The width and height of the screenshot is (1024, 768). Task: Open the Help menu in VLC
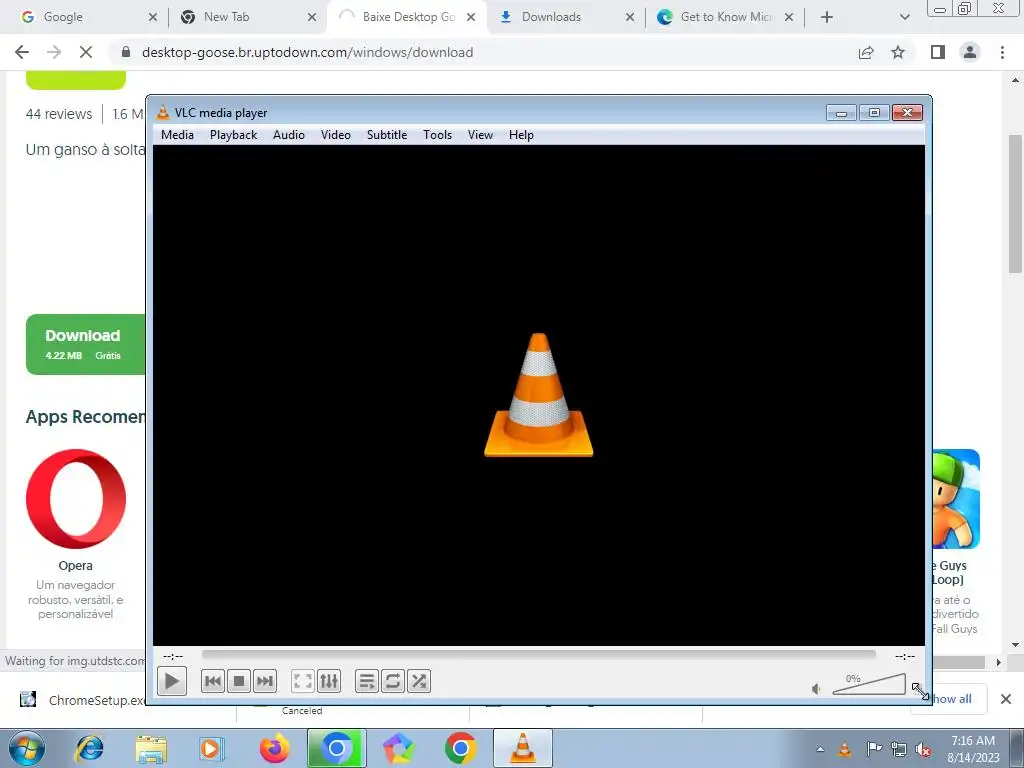pyautogui.click(x=521, y=135)
